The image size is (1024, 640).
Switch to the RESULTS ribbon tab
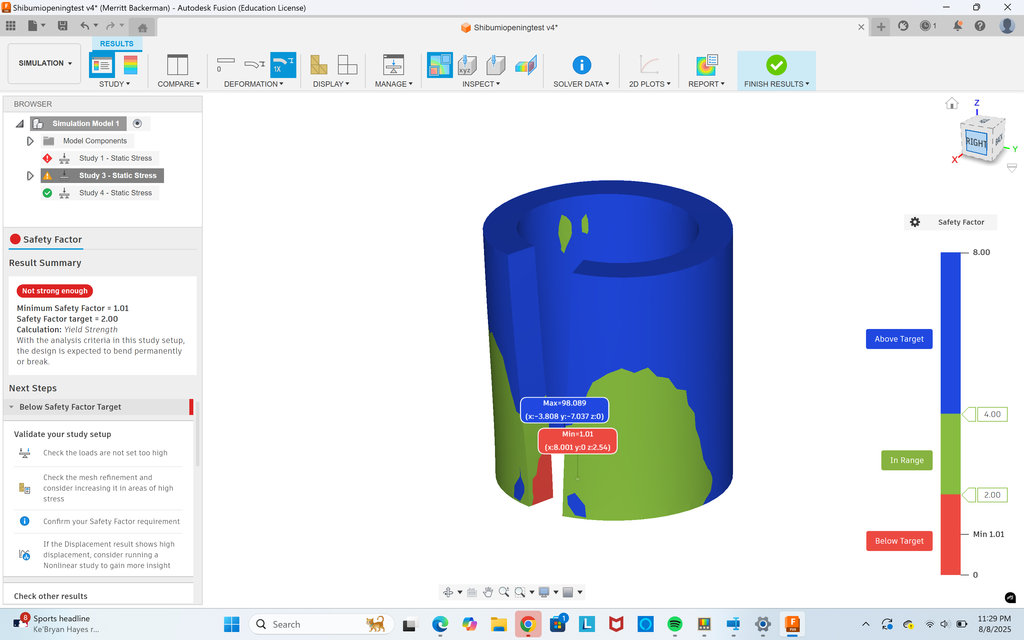116,44
